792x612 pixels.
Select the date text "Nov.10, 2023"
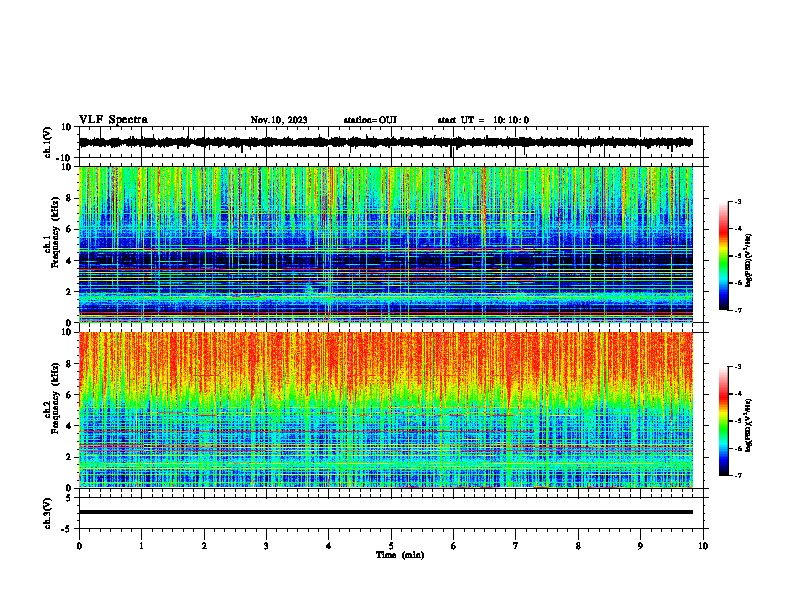point(279,120)
